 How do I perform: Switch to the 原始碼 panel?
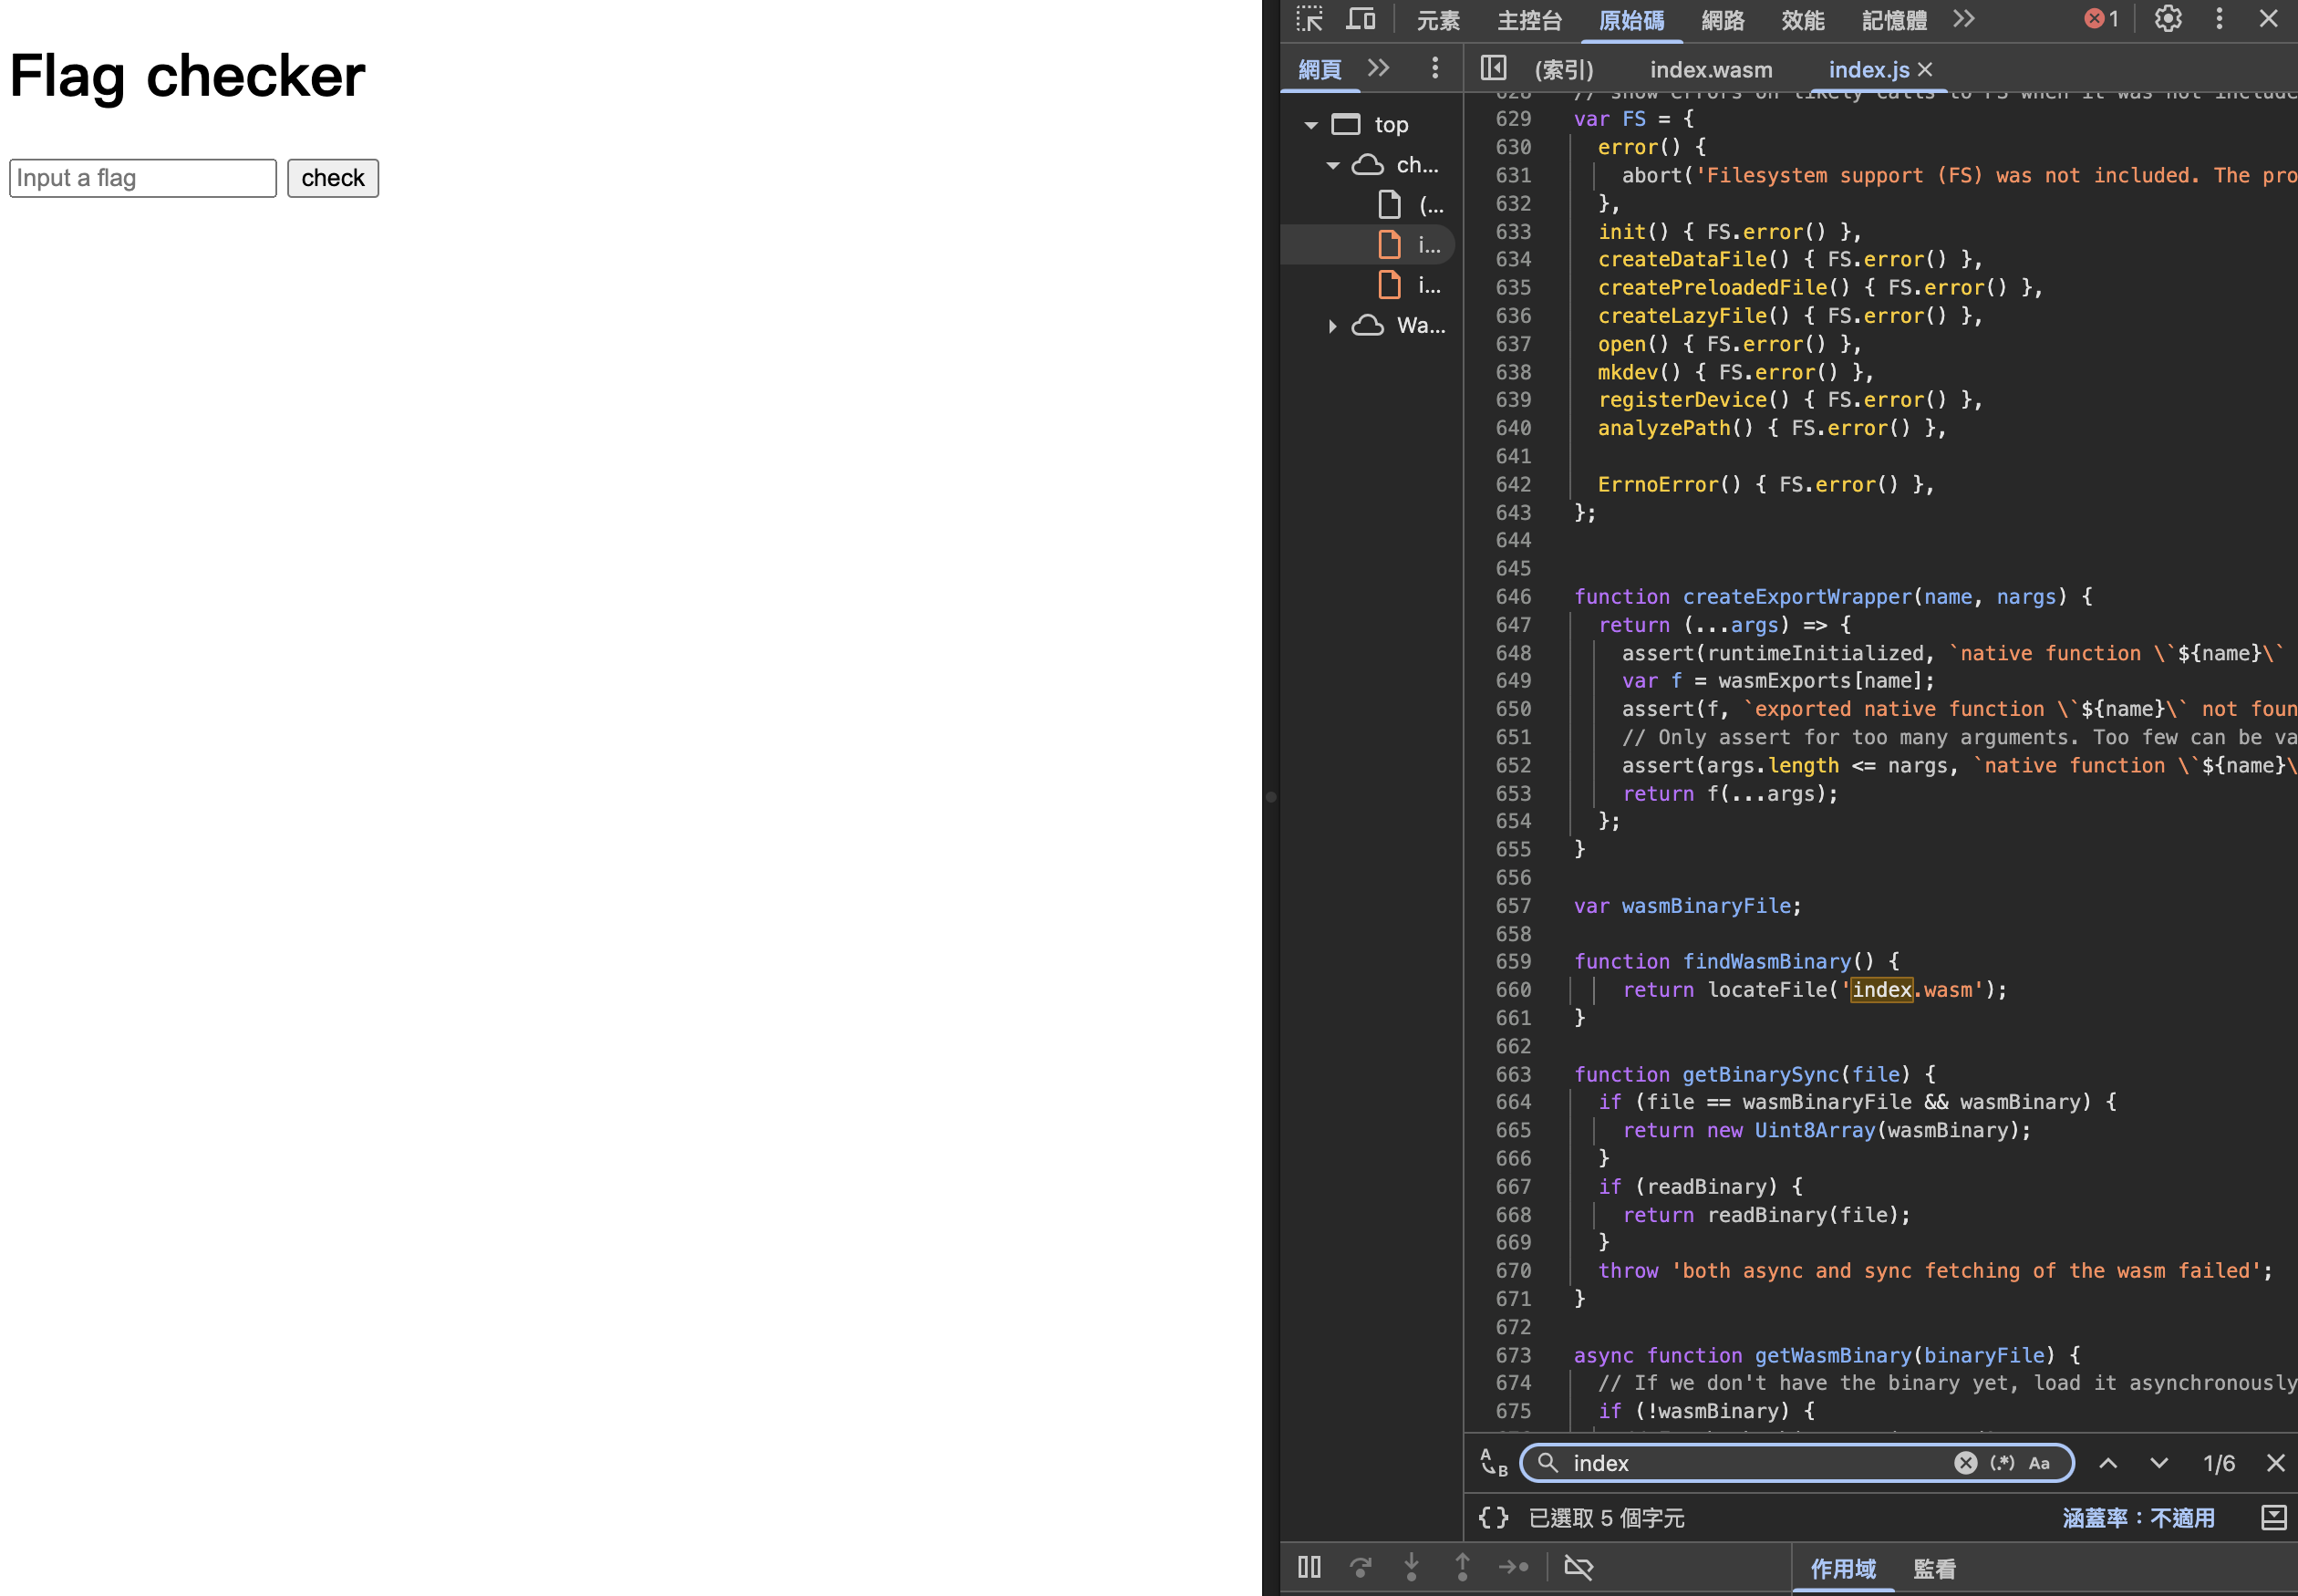(x=1631, y=20)
